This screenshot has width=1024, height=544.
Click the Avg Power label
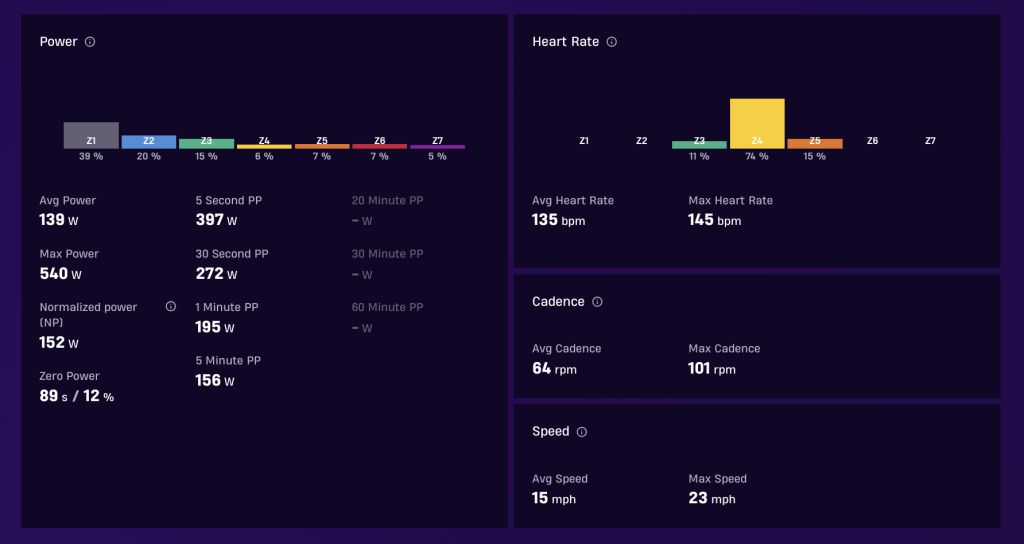point(67,200)
